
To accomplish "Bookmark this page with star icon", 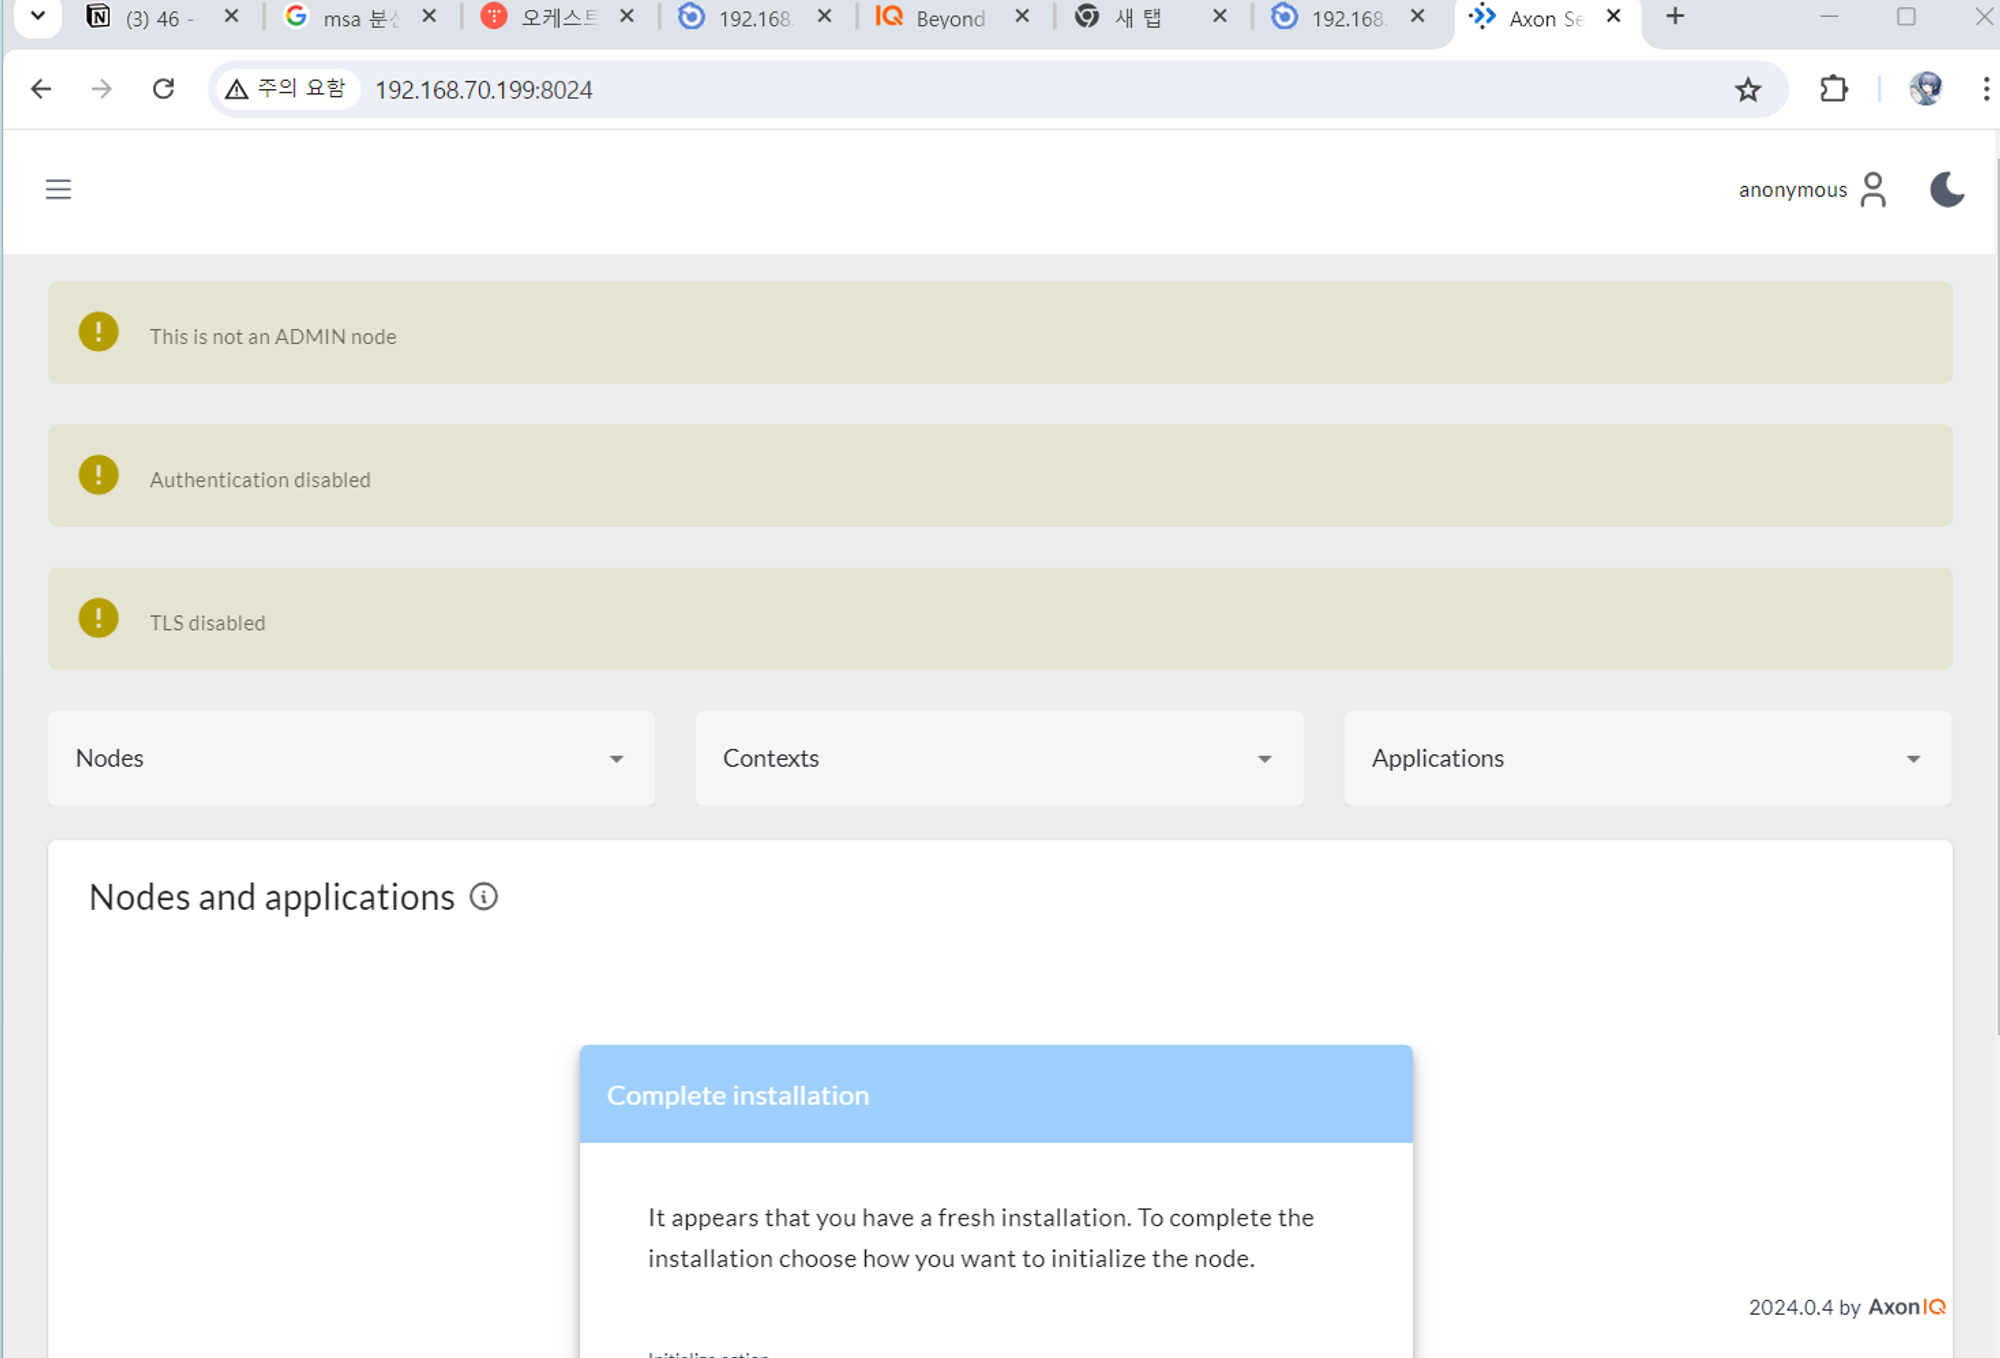I will click(1747, 90).
